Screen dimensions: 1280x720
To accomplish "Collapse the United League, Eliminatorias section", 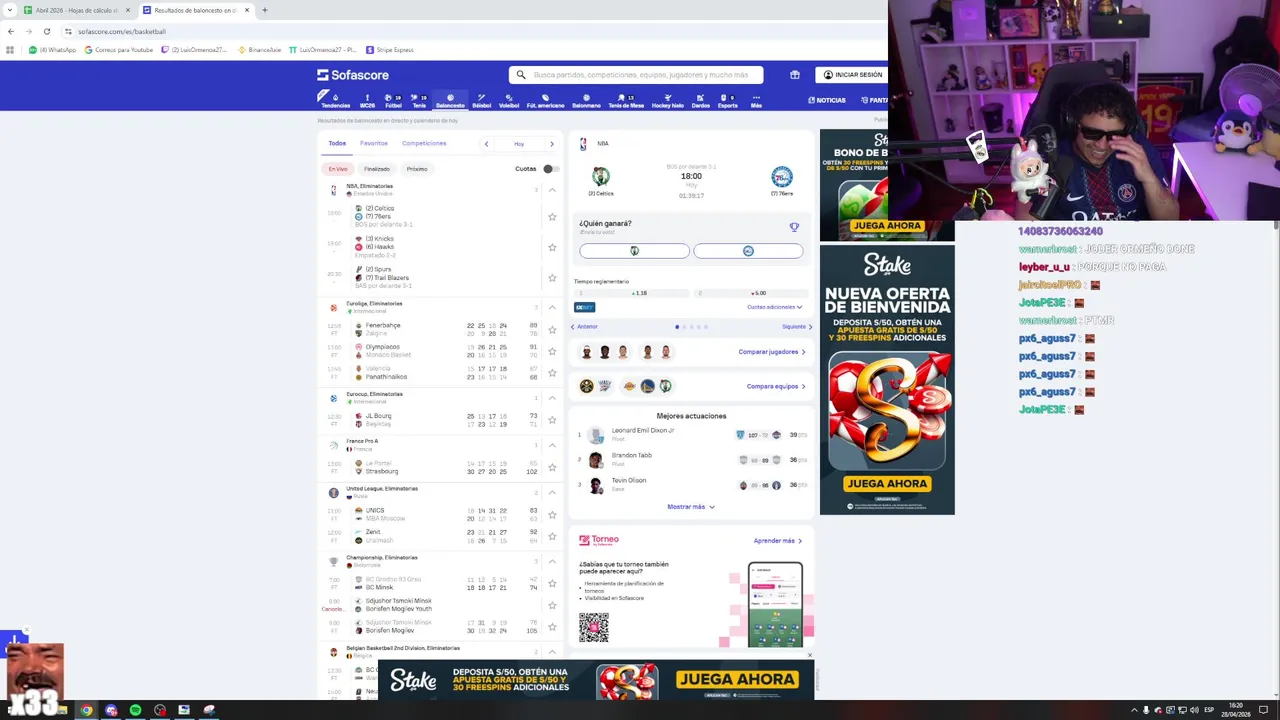I will (x=552, y=492).
